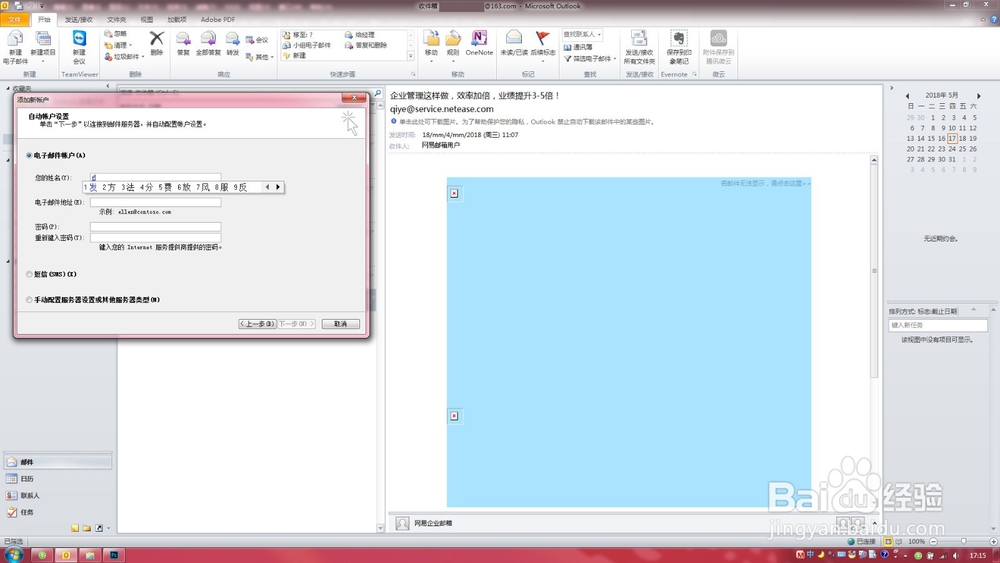The image size is (1000, 563).
Task: Select the 答复和删除 quick step
Action: click(365, 45)
